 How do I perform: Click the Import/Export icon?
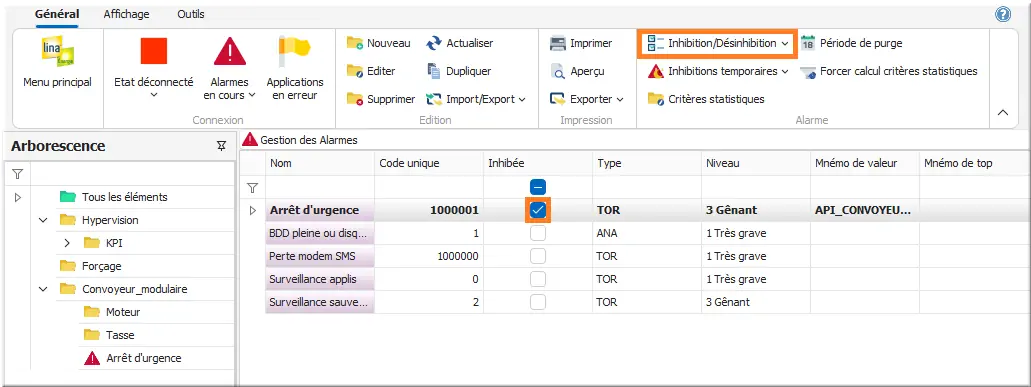434,99
